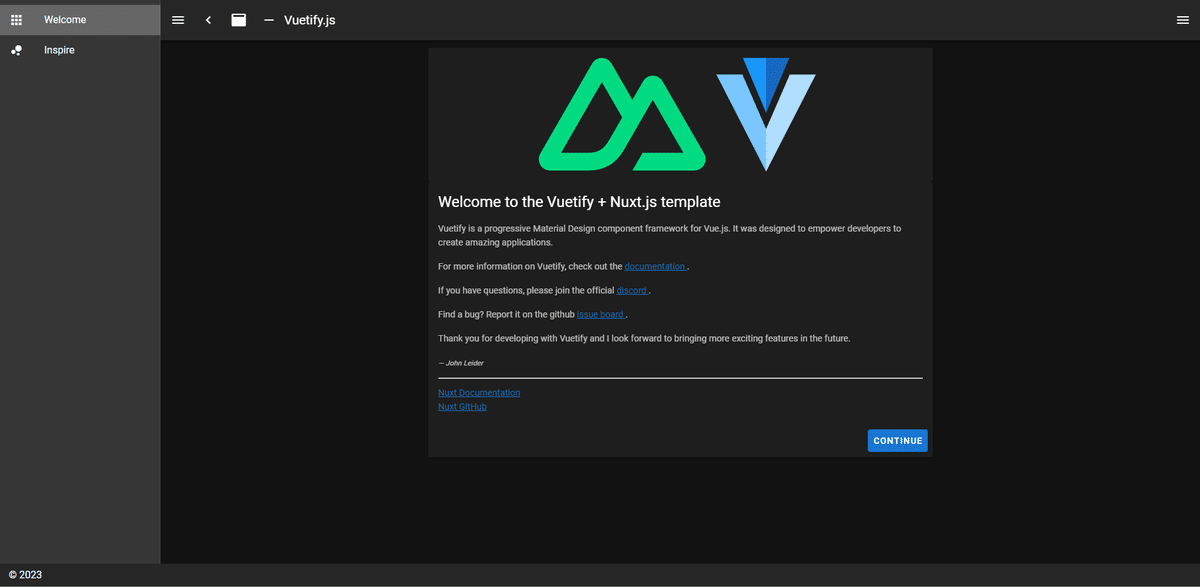Click the © 2023 footer text
The width and height of the screenshot is (1200, 587).
click(x=25, y=575)
